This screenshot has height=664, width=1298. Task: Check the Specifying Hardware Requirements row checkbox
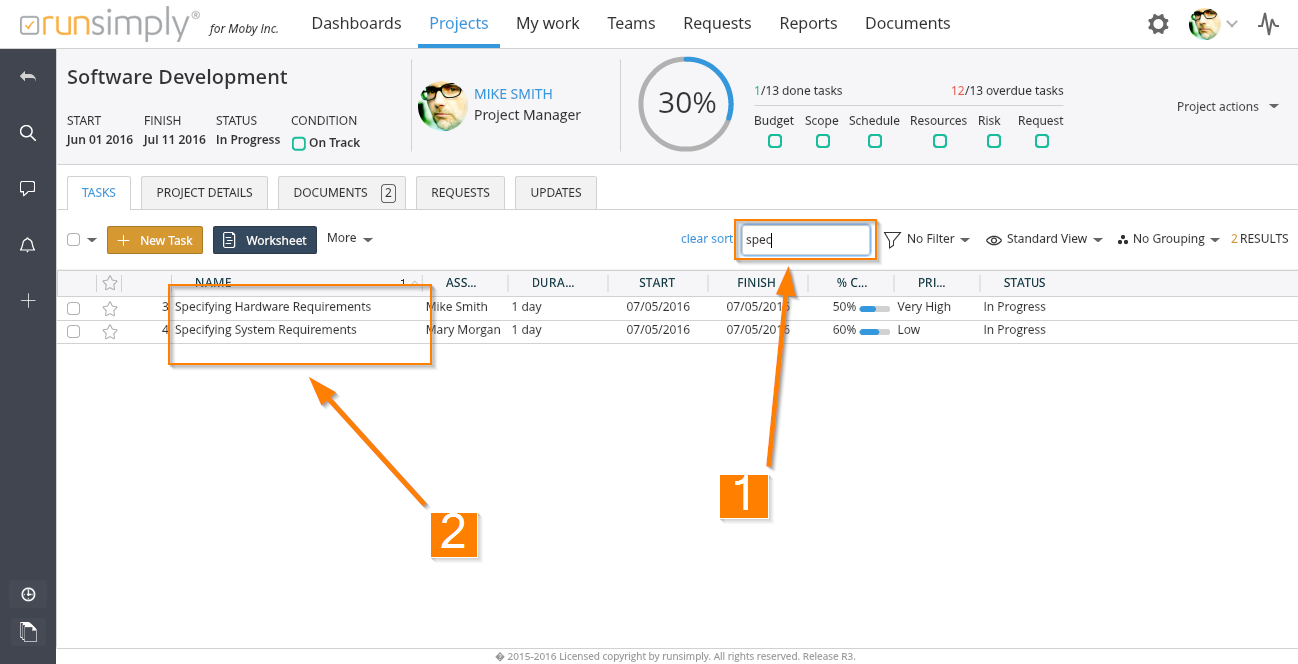coord(73,308)
